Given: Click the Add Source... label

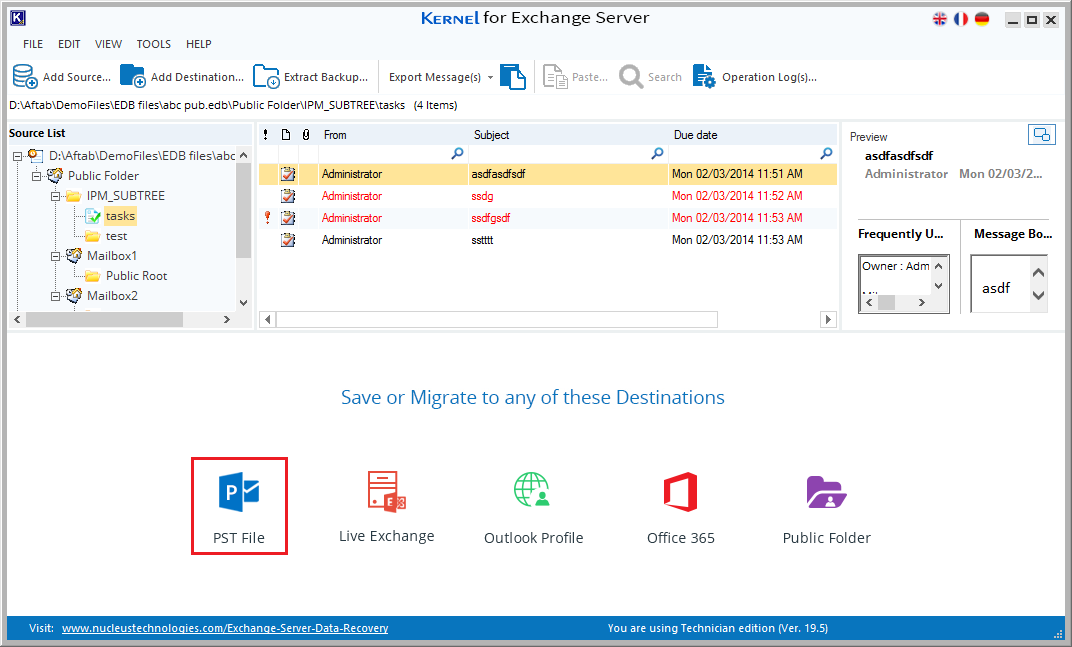Looking at the screenshot, I should tap(77, 77).
